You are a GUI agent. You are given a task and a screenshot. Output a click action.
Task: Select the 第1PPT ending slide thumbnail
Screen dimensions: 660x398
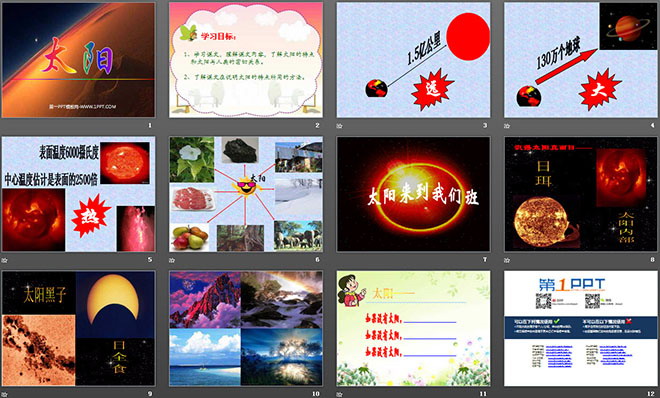pyautogui.click(x=581, y=328)
